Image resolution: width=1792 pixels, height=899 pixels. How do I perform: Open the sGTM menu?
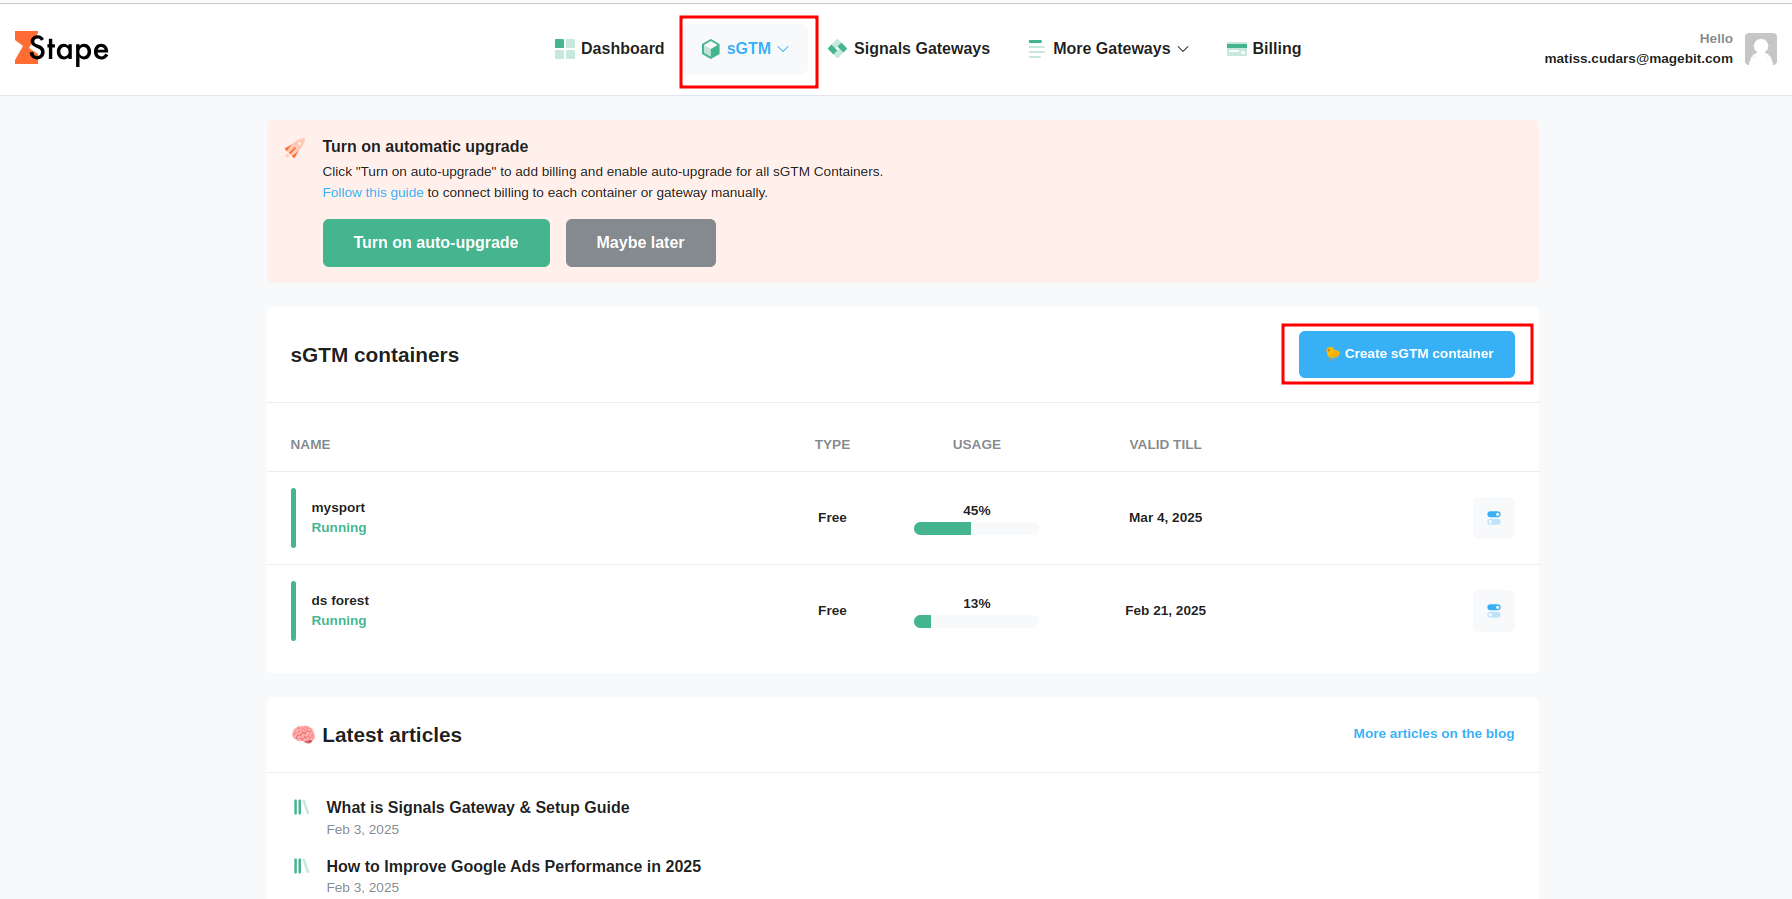tap(745, 48)
